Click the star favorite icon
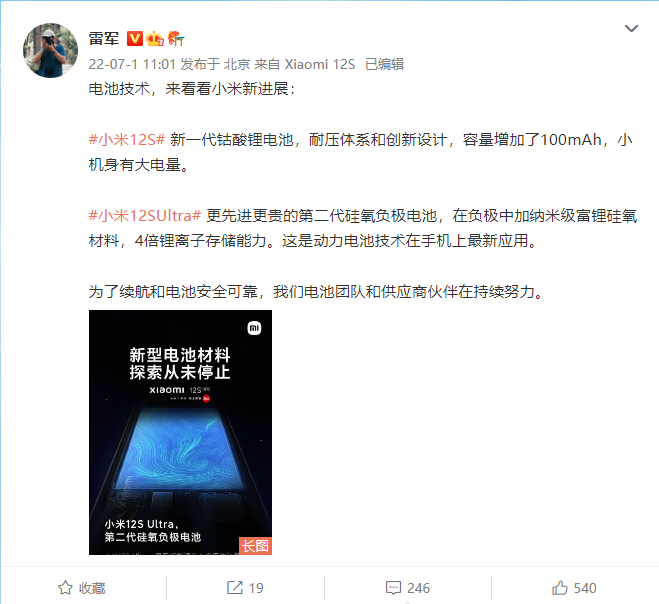659x604 pixels. (65, 588)
